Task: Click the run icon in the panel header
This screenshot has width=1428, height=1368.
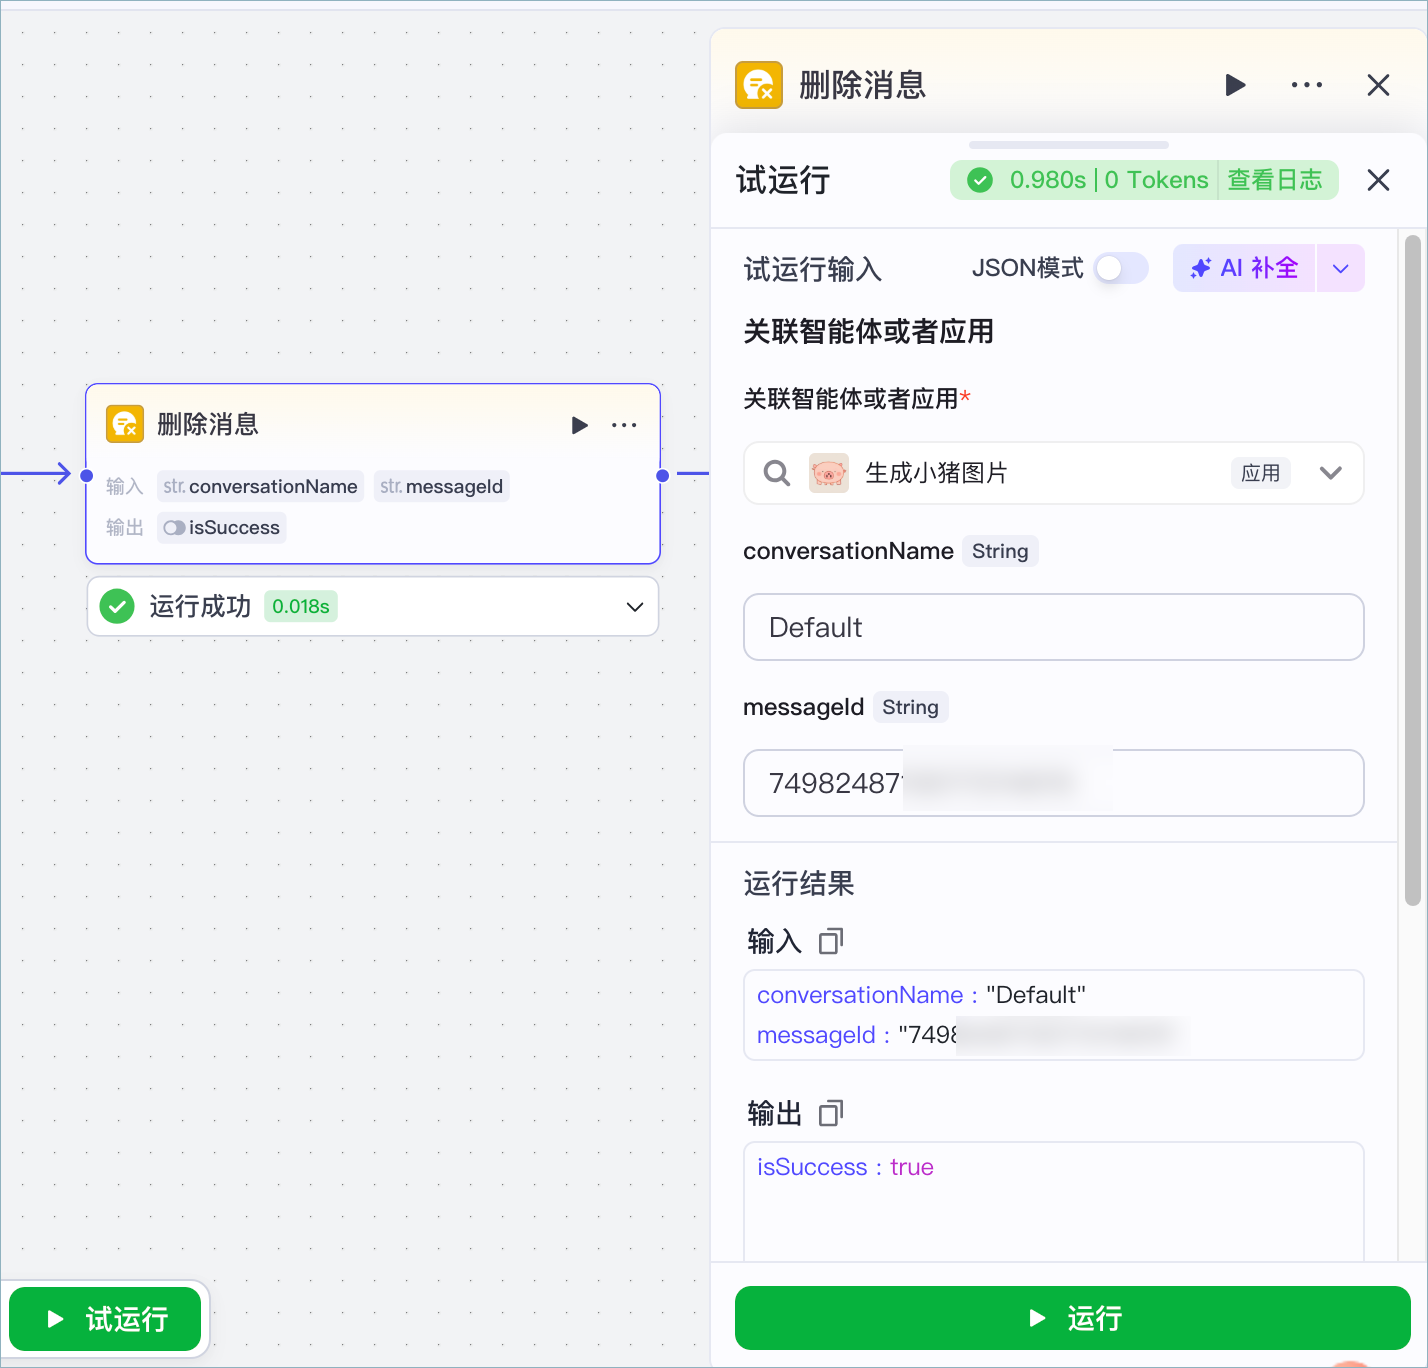Action: pos(1235,85)
